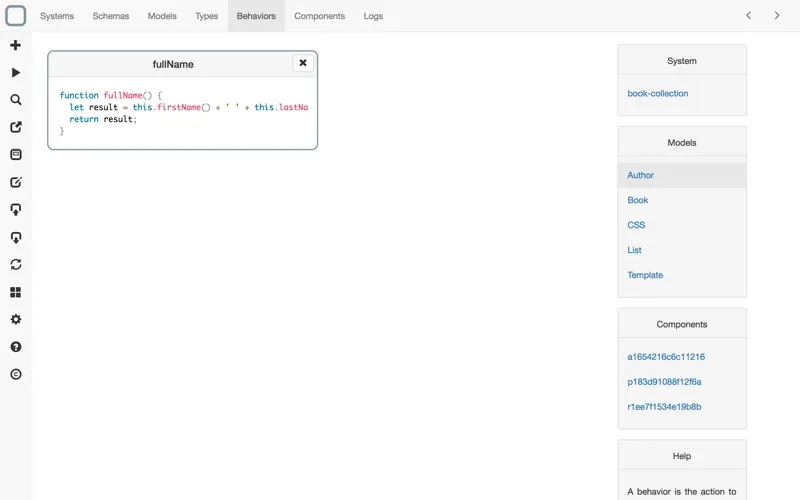800x500 pixels.
Task: Open component r1ee7f1534e19b8b
Action: pos(664,407)
